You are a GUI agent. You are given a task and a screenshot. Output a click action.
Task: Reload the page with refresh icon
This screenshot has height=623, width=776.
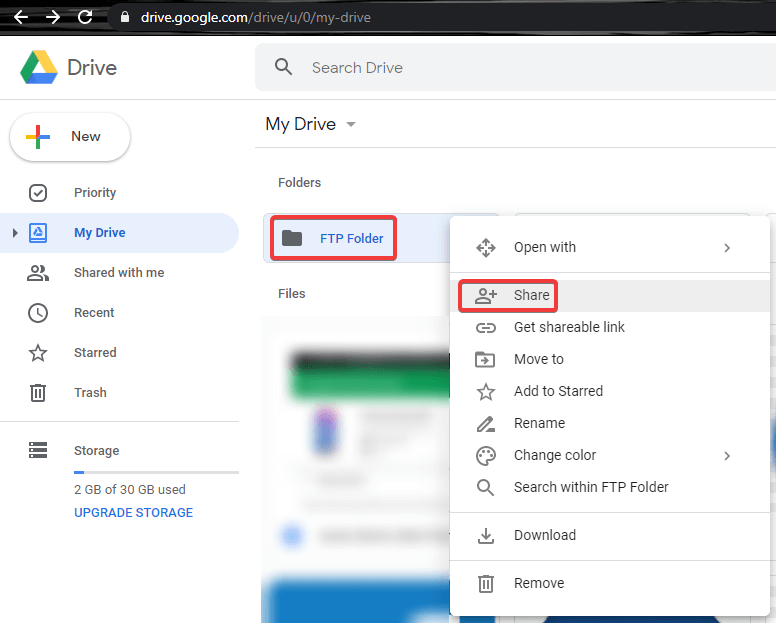(x=85, y=17)
